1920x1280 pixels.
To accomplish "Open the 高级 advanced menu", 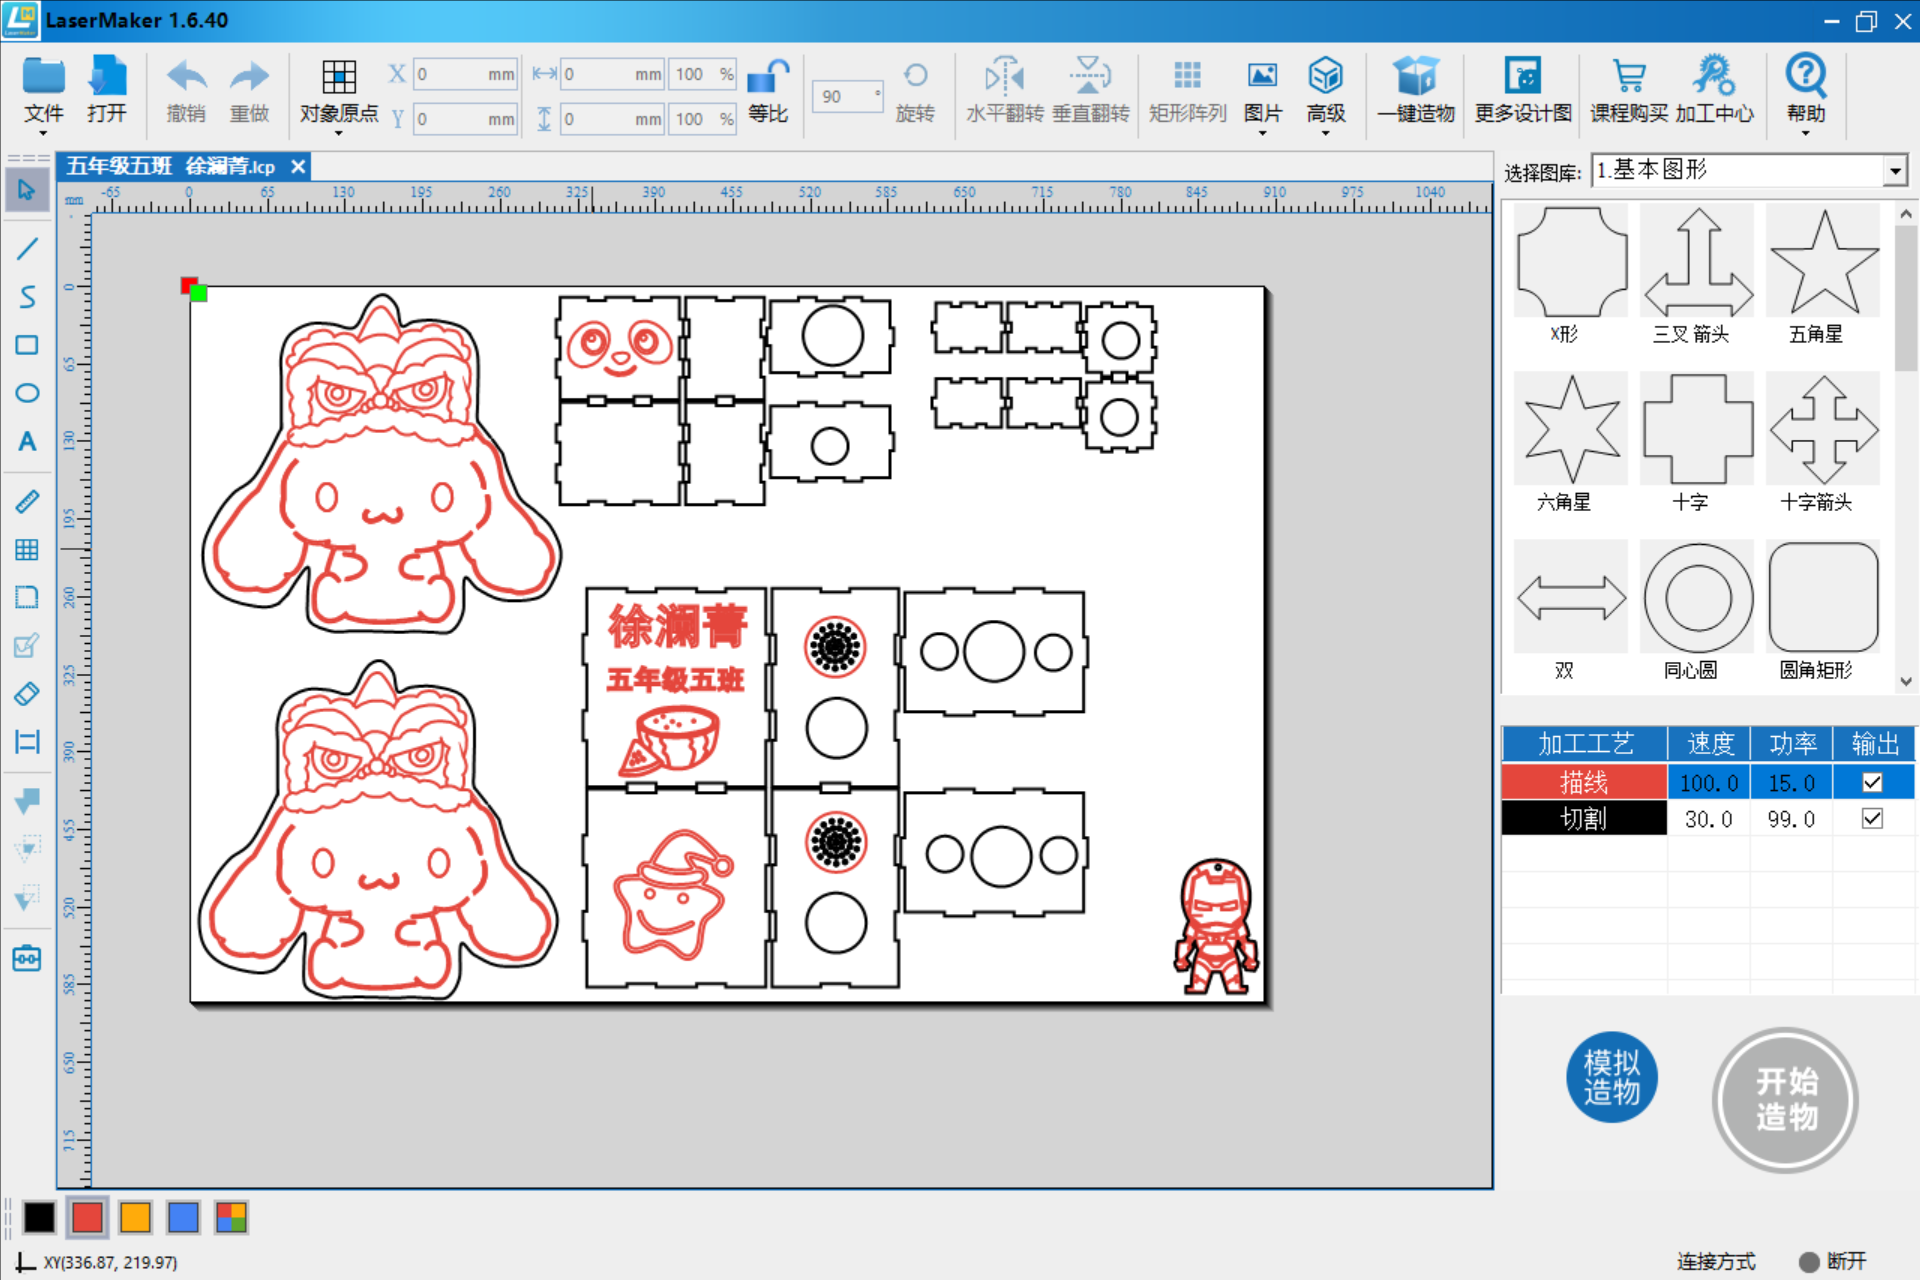I will tap(1325, 76).
